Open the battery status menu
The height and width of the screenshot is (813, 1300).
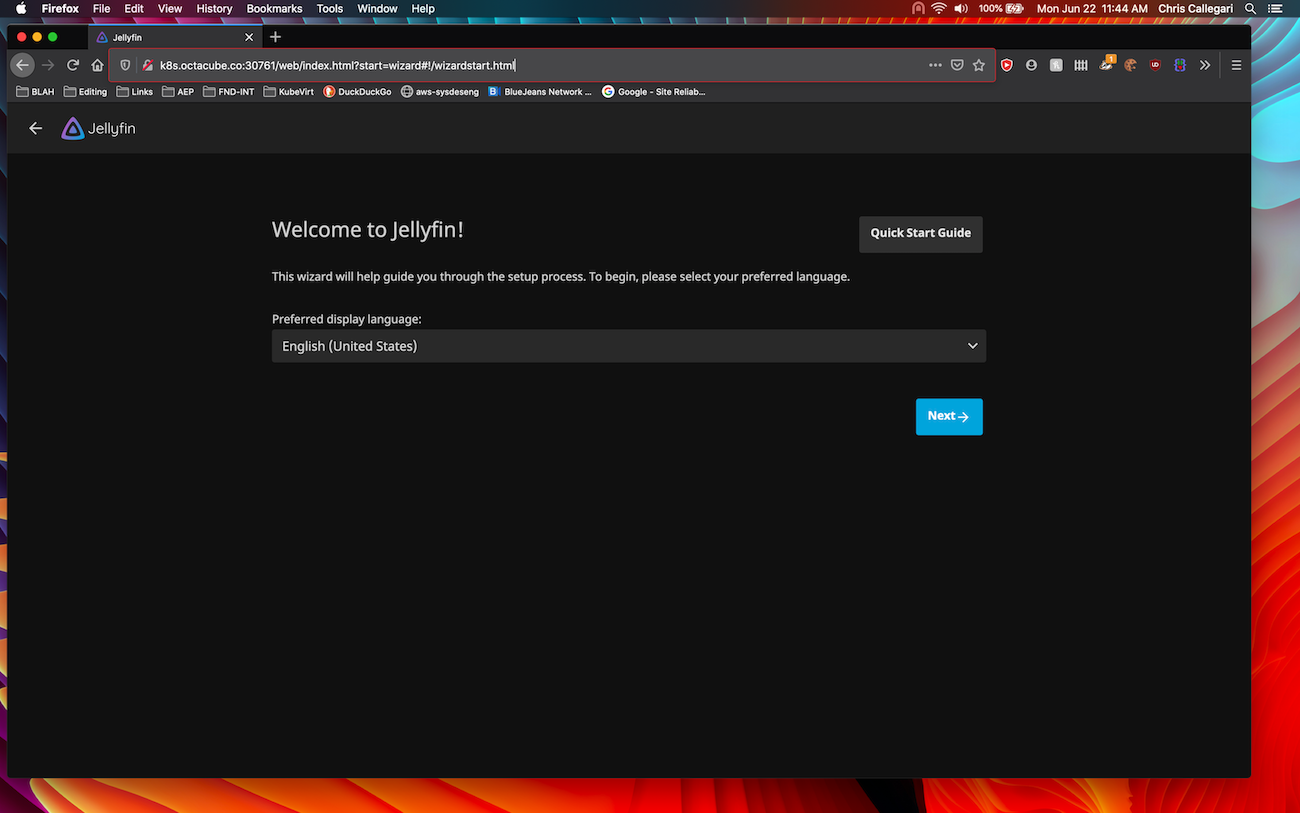click(x=1001, y=8)
